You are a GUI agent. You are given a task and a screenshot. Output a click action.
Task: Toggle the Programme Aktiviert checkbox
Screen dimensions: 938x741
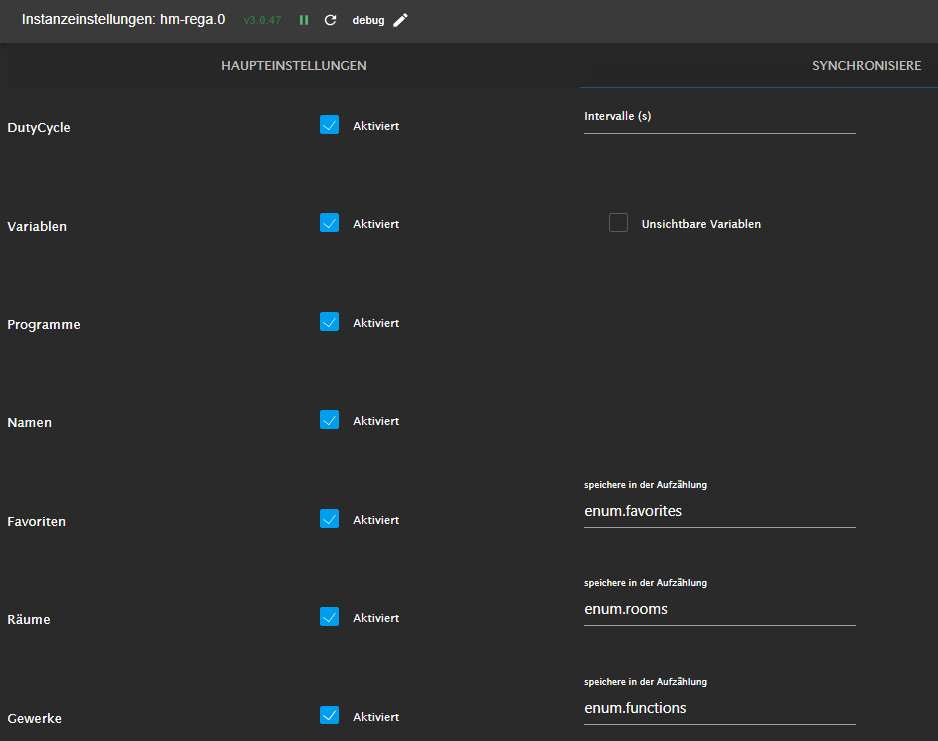[x=330, y=322]
